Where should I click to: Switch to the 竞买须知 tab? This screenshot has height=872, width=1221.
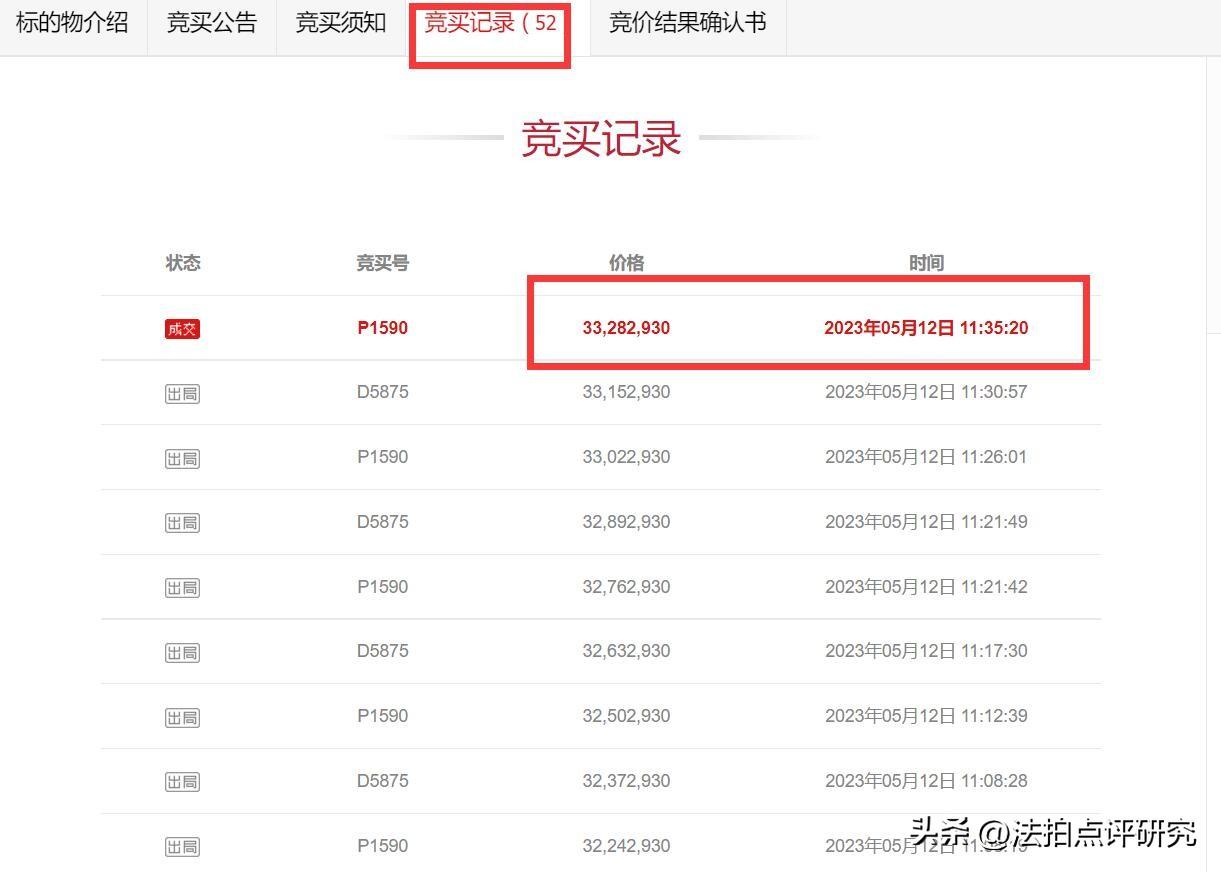coord(339,24)
